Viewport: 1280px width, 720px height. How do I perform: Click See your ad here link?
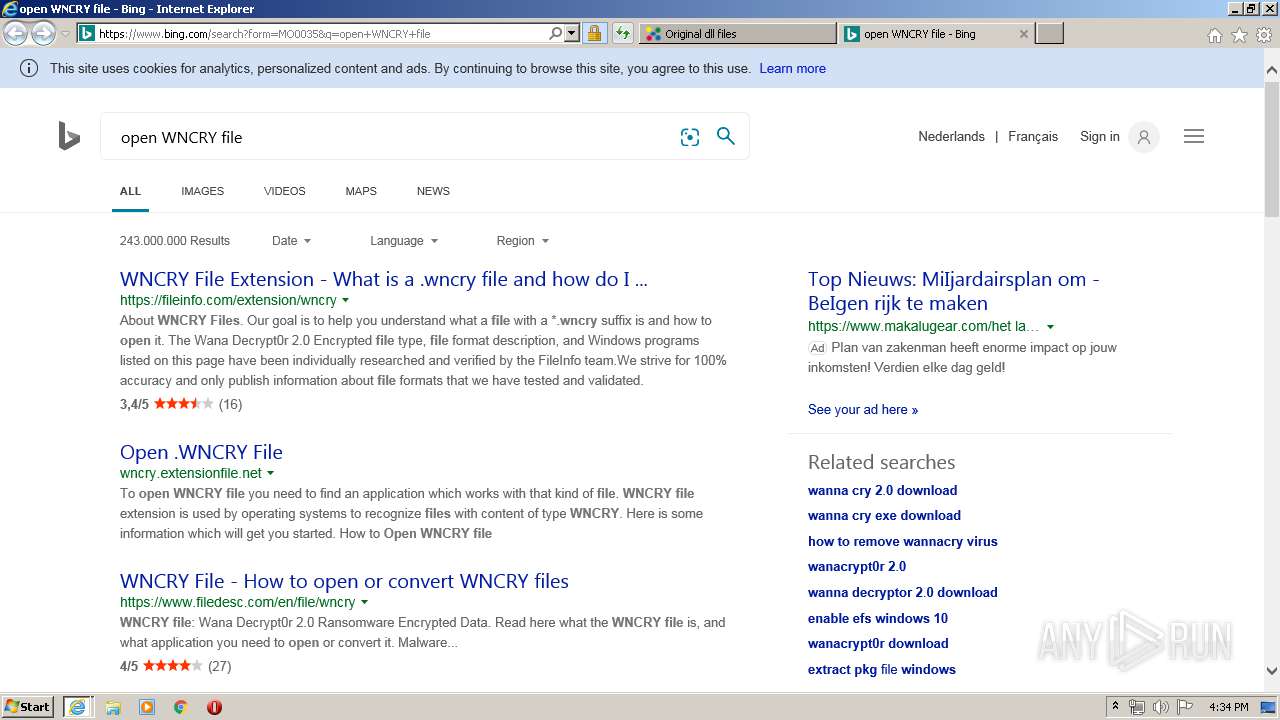pos(863,409)
